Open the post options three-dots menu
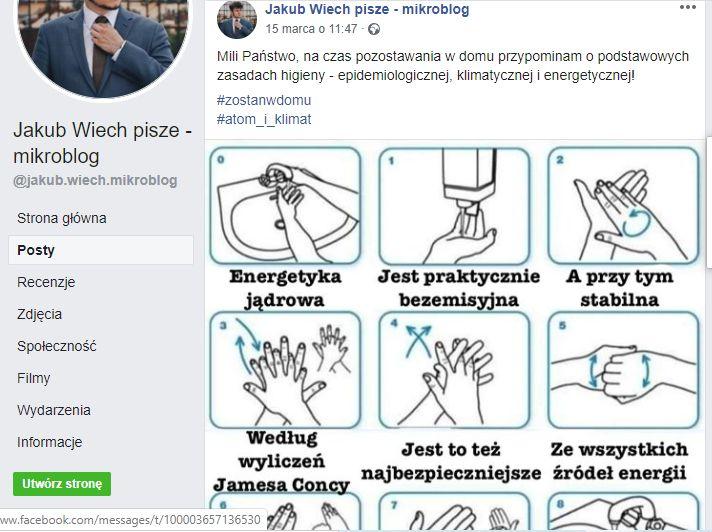712x532 pixels. coord(687,7)
